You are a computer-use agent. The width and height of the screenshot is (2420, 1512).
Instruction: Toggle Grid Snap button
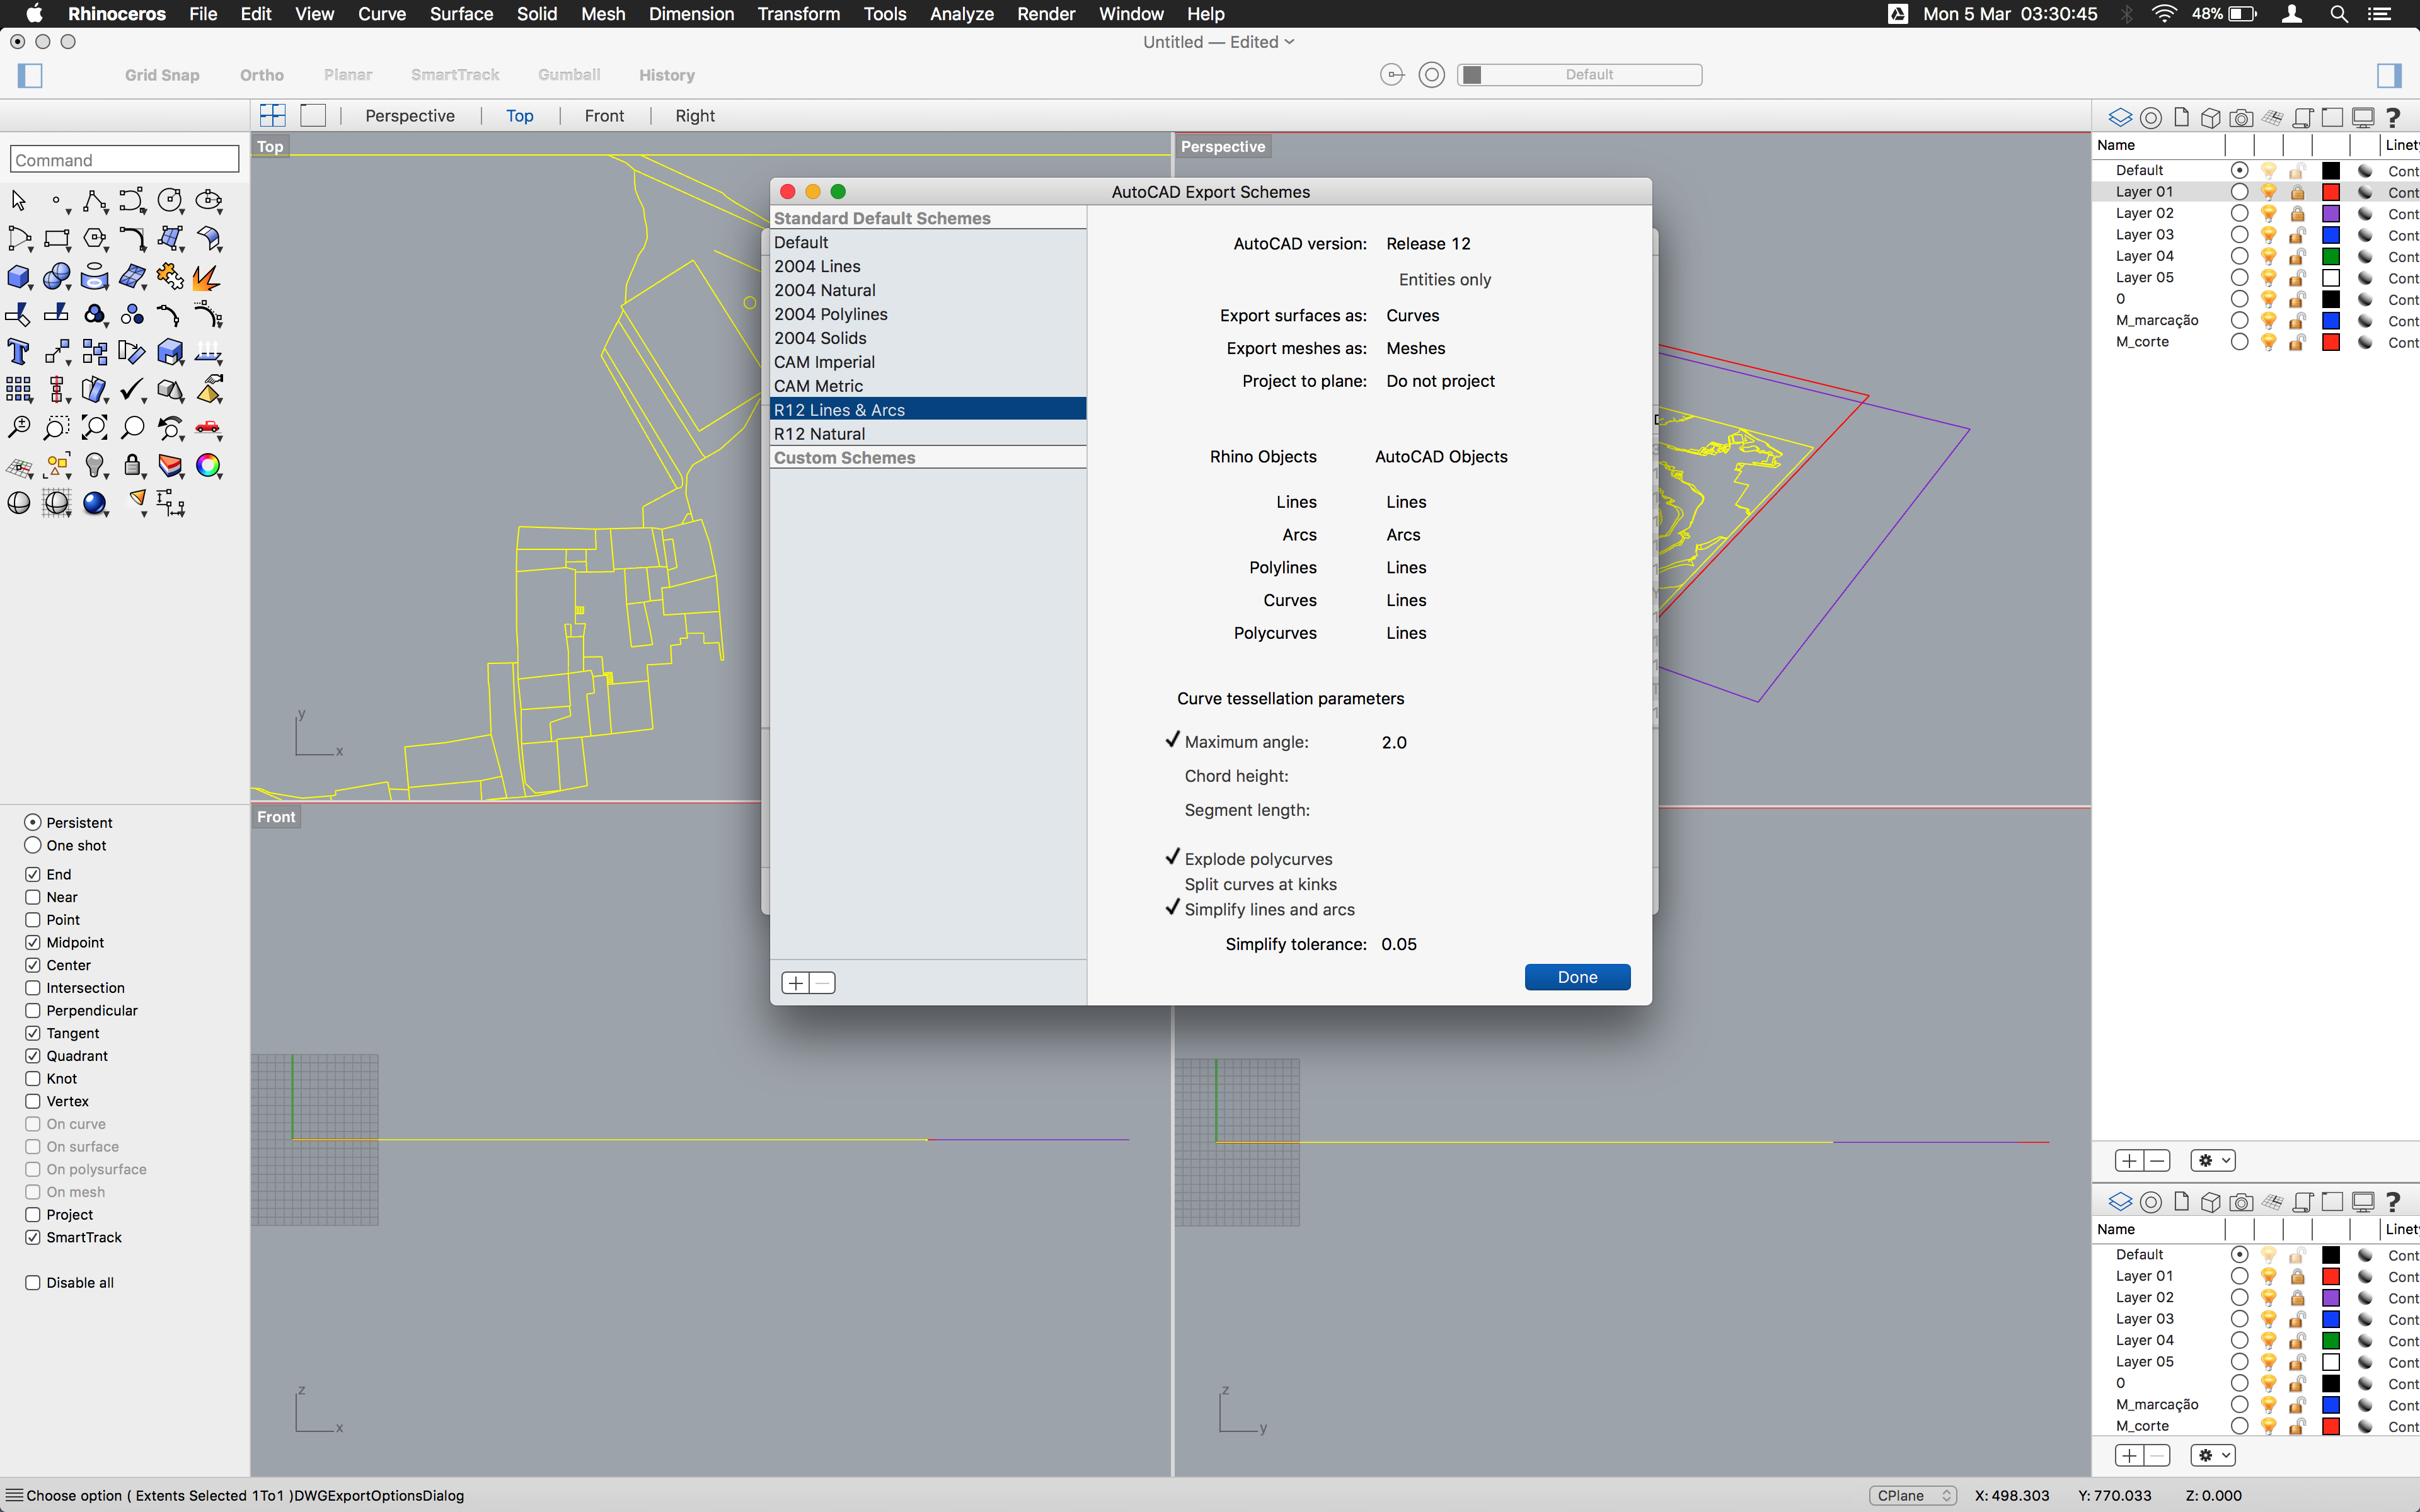click(162, 75)
